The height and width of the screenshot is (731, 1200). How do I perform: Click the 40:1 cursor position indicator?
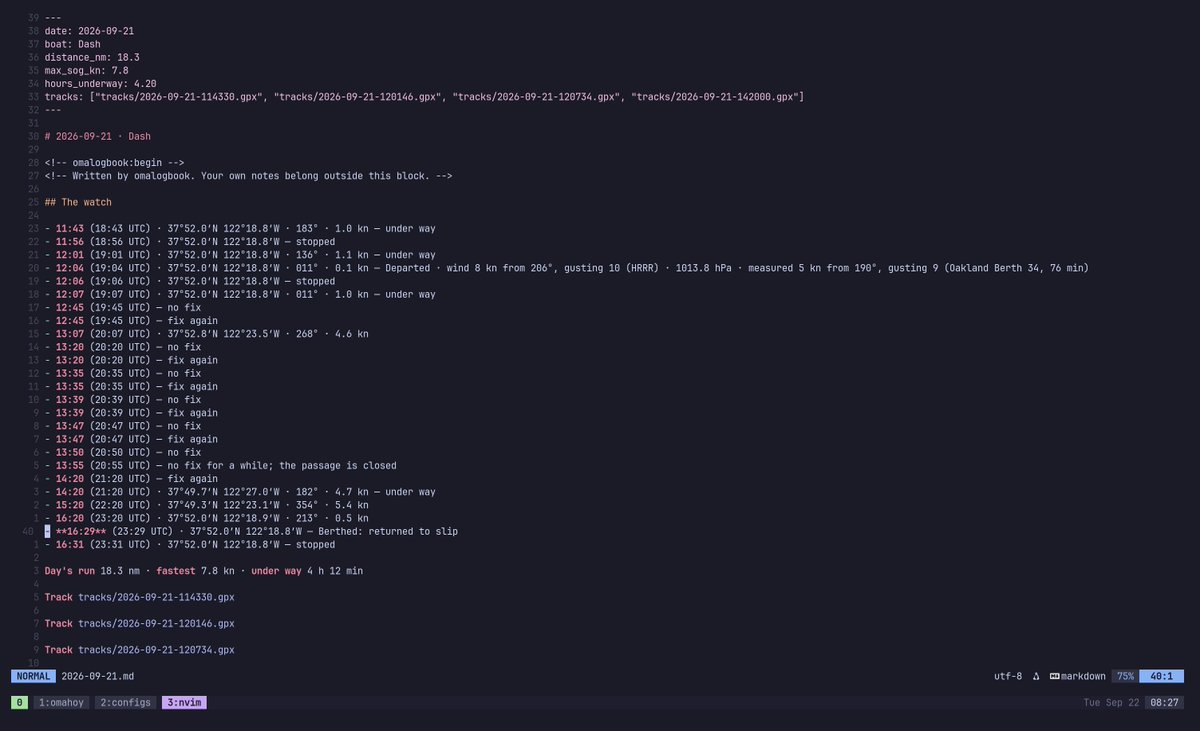(1161, 676)
